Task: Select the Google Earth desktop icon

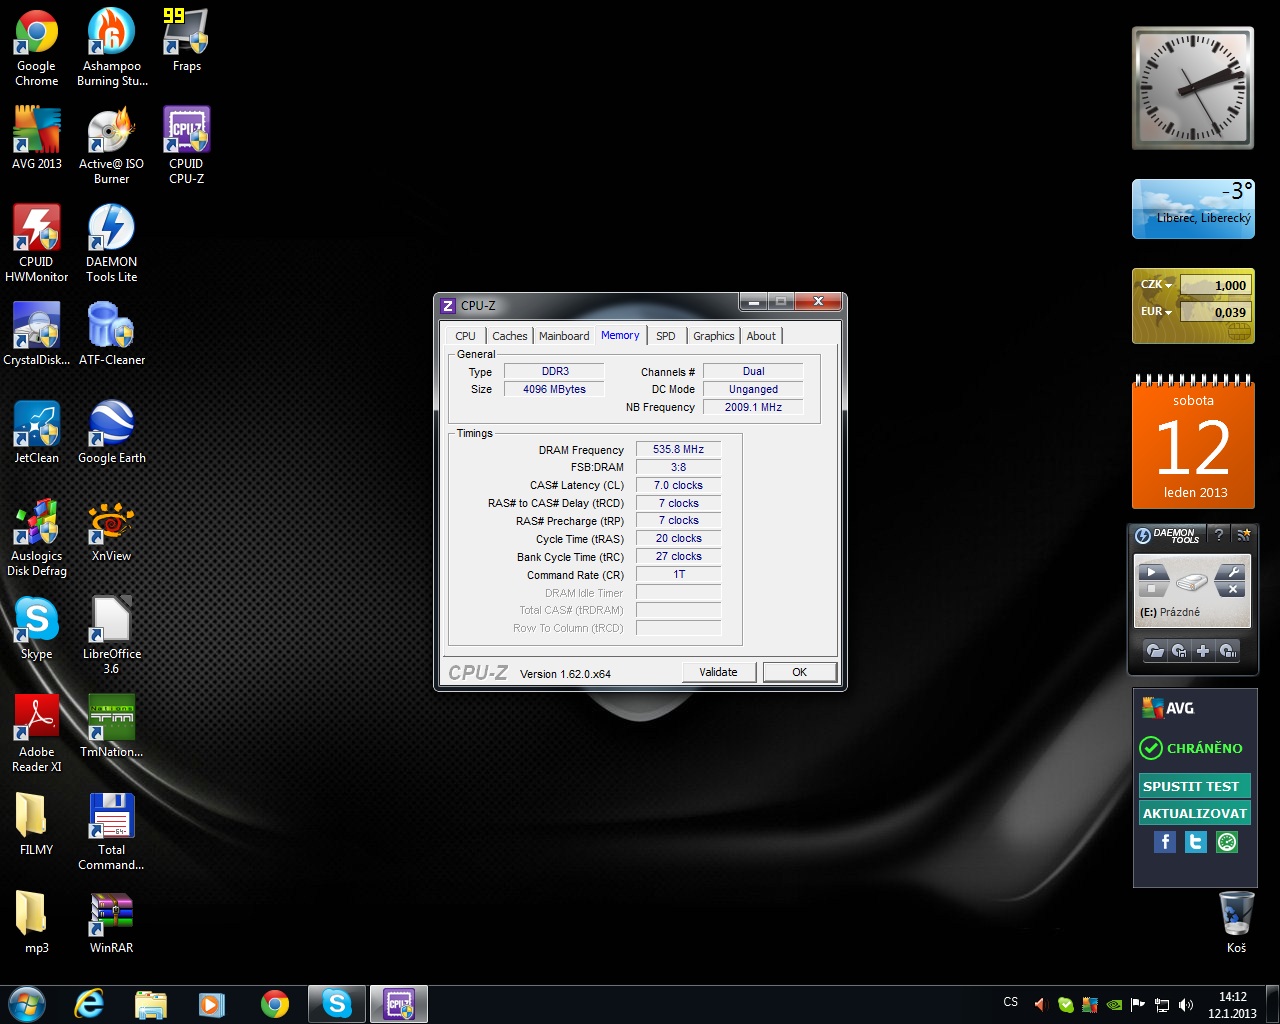Action: (112, 432)
